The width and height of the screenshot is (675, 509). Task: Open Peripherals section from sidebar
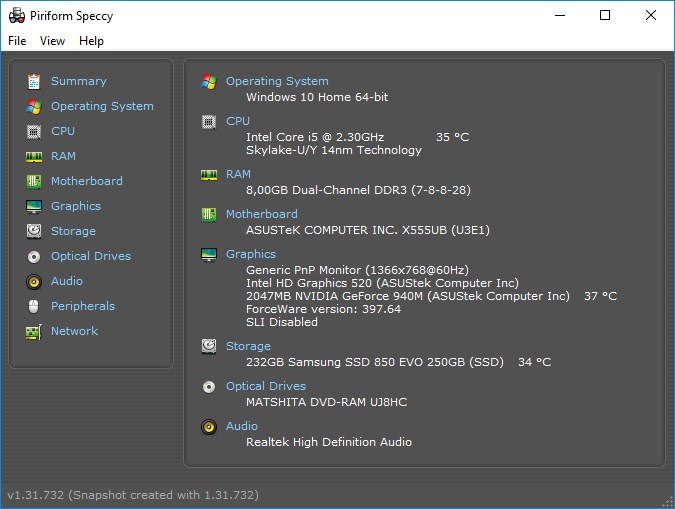(x=83, y=306)
